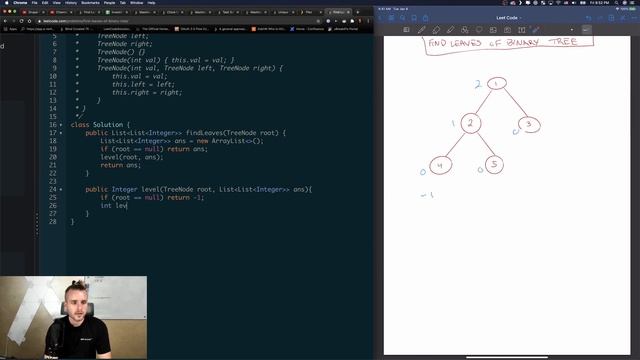This screenshot has width=640, height=360.
Task: Click the 'int lev' line being typed
Action: click(x=114, y=206)
